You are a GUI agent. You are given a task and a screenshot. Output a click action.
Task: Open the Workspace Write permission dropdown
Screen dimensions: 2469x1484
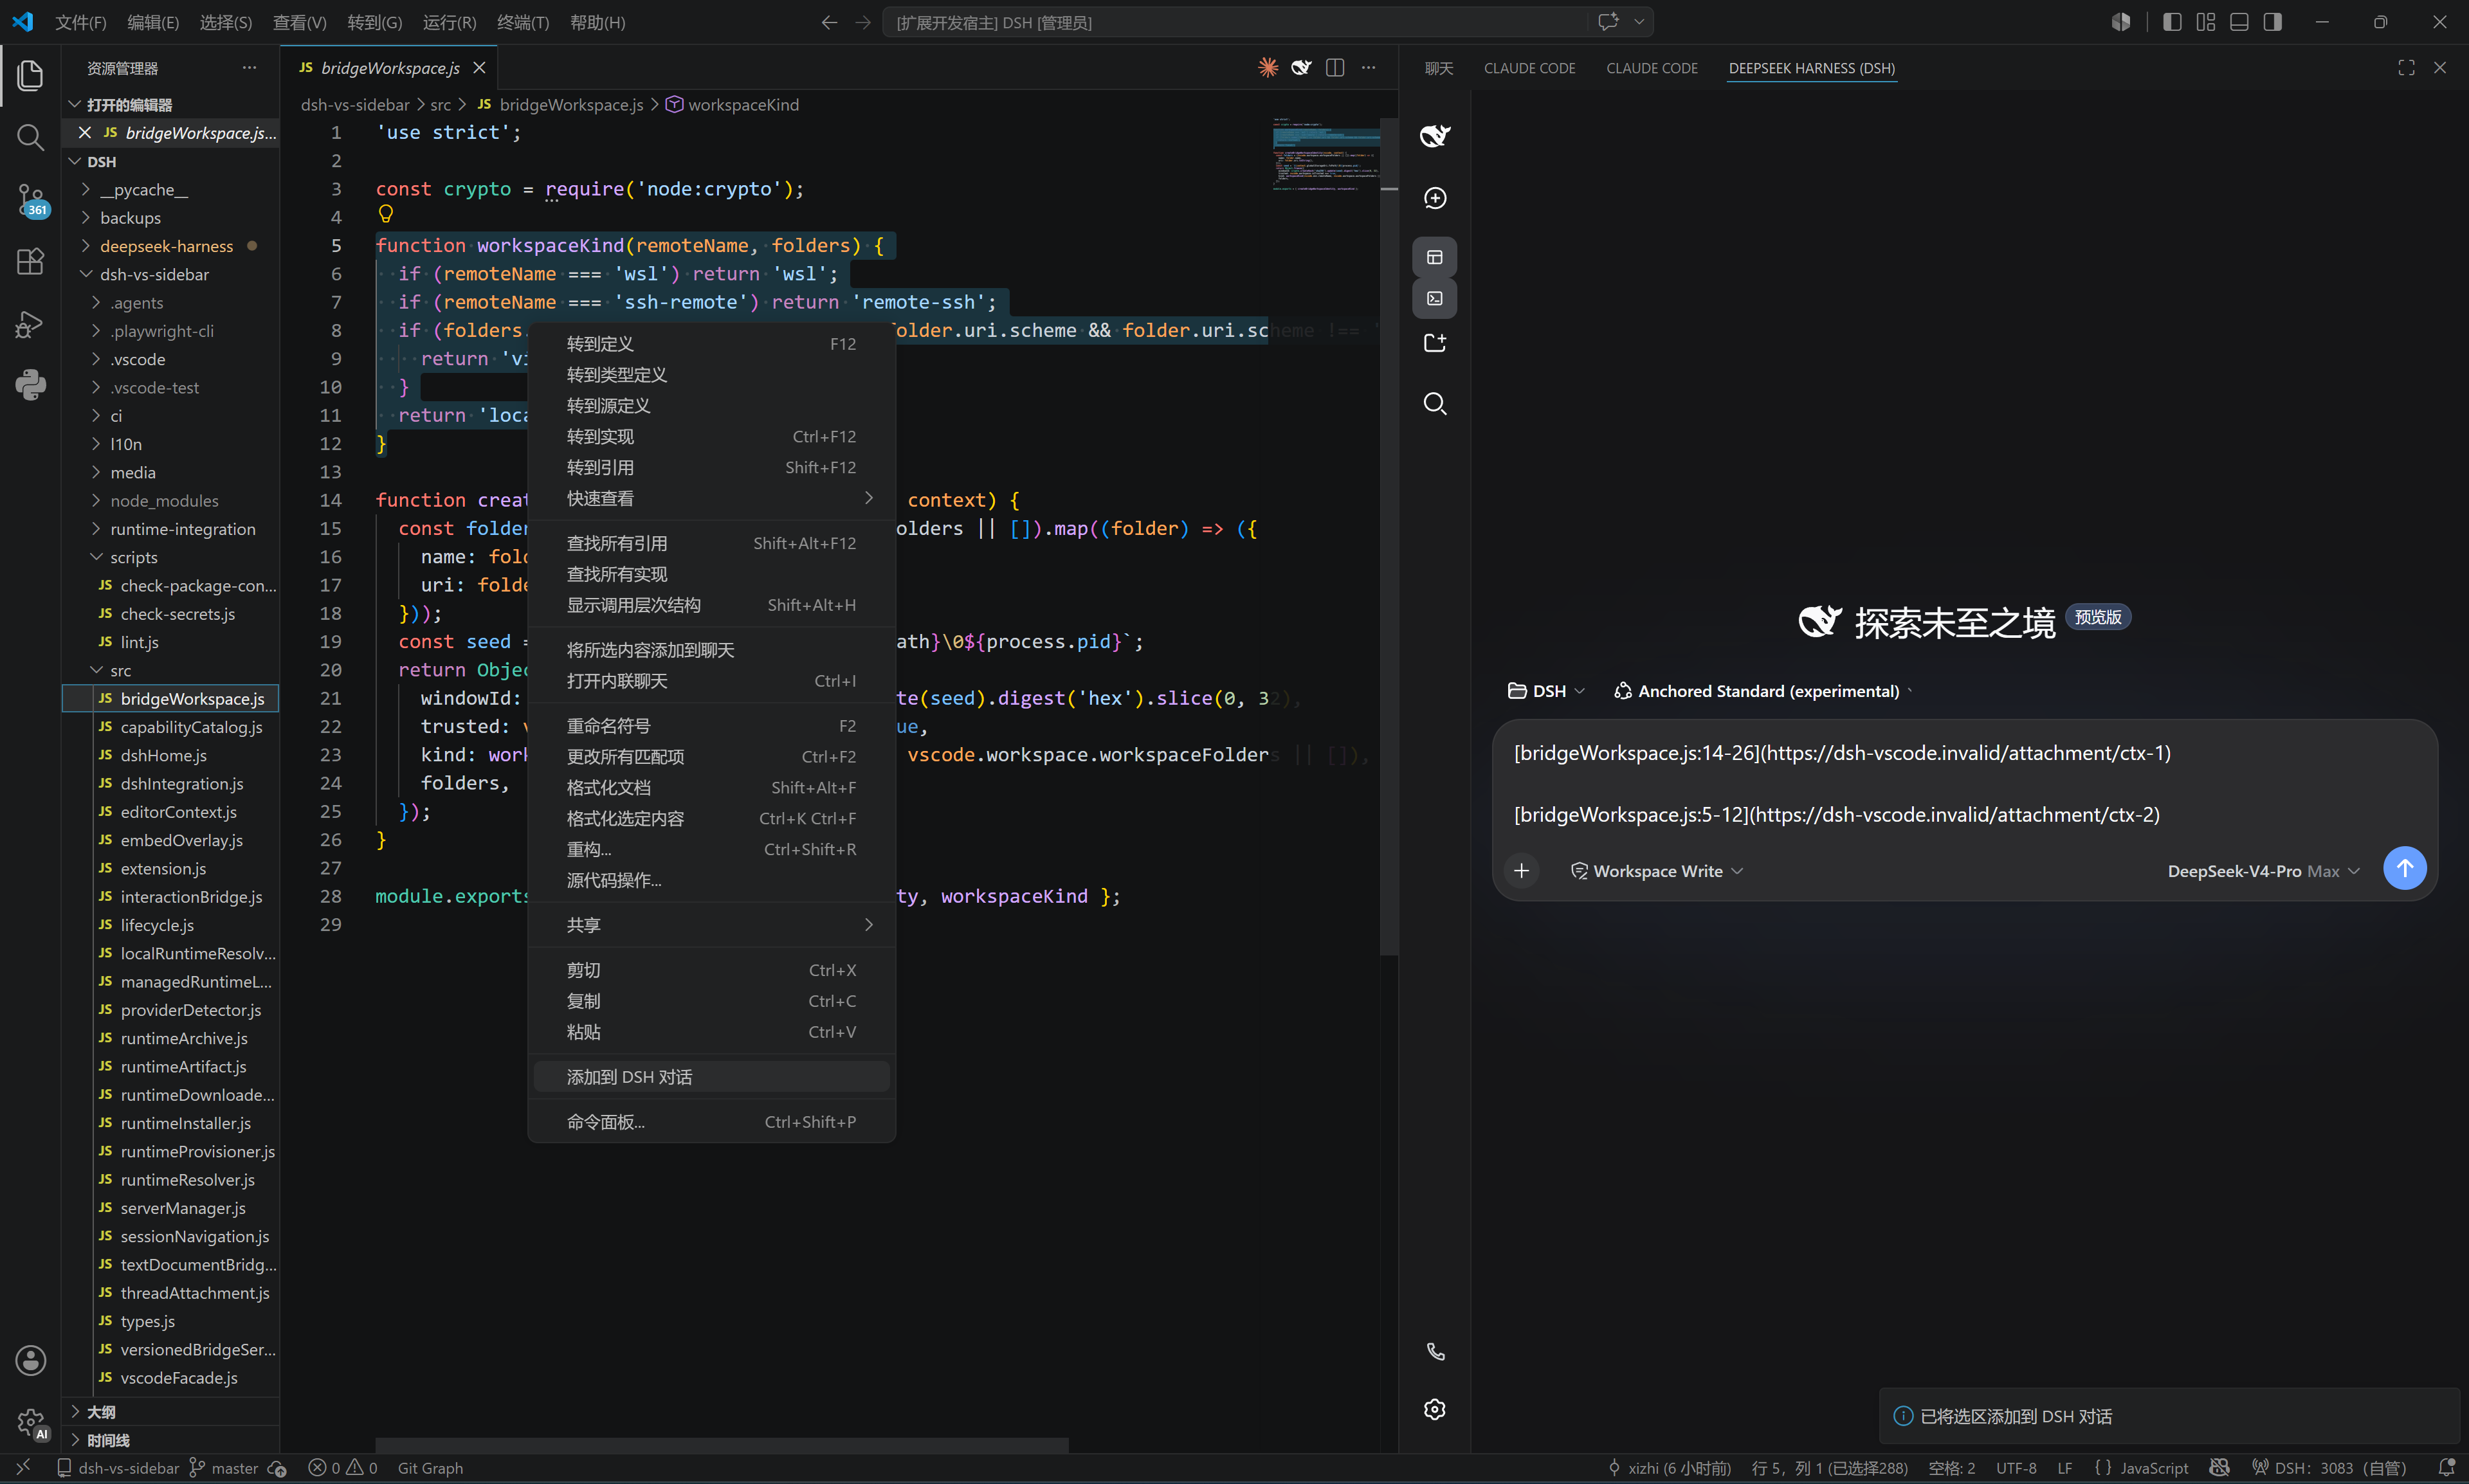pyautogui.click(x=1656, y=871)
